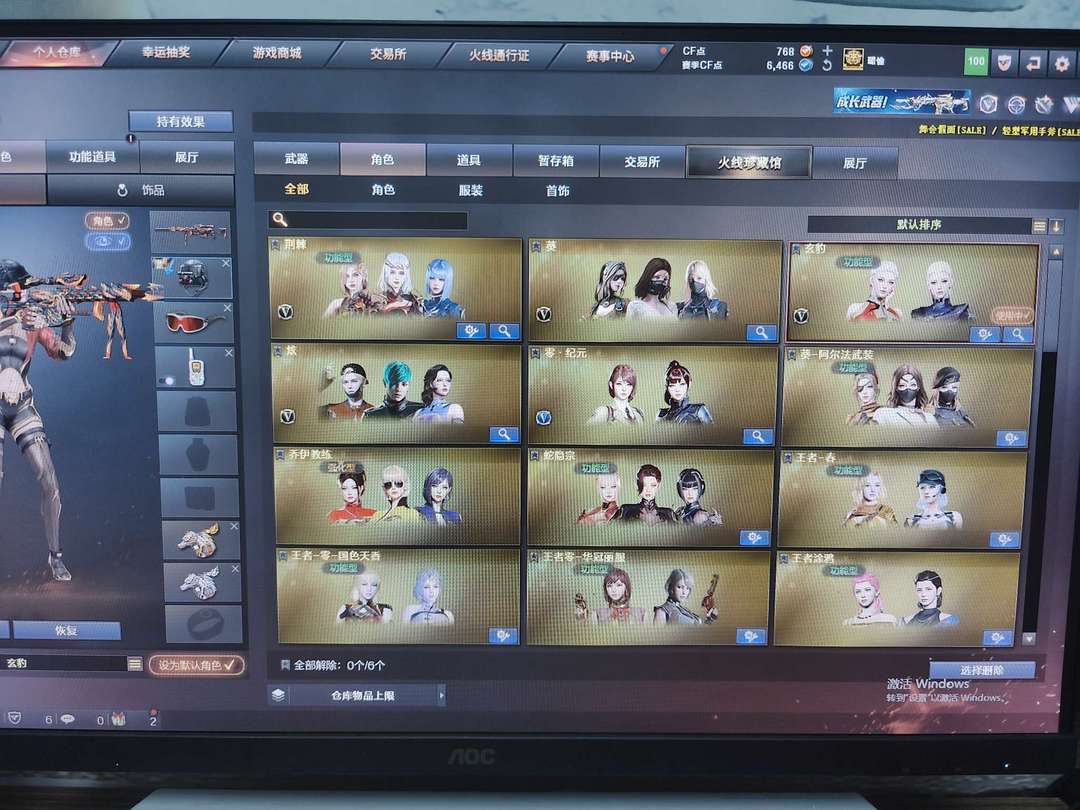Remove the red goggles item with its X
The image size is (1080, 810).
click(228, 307)
